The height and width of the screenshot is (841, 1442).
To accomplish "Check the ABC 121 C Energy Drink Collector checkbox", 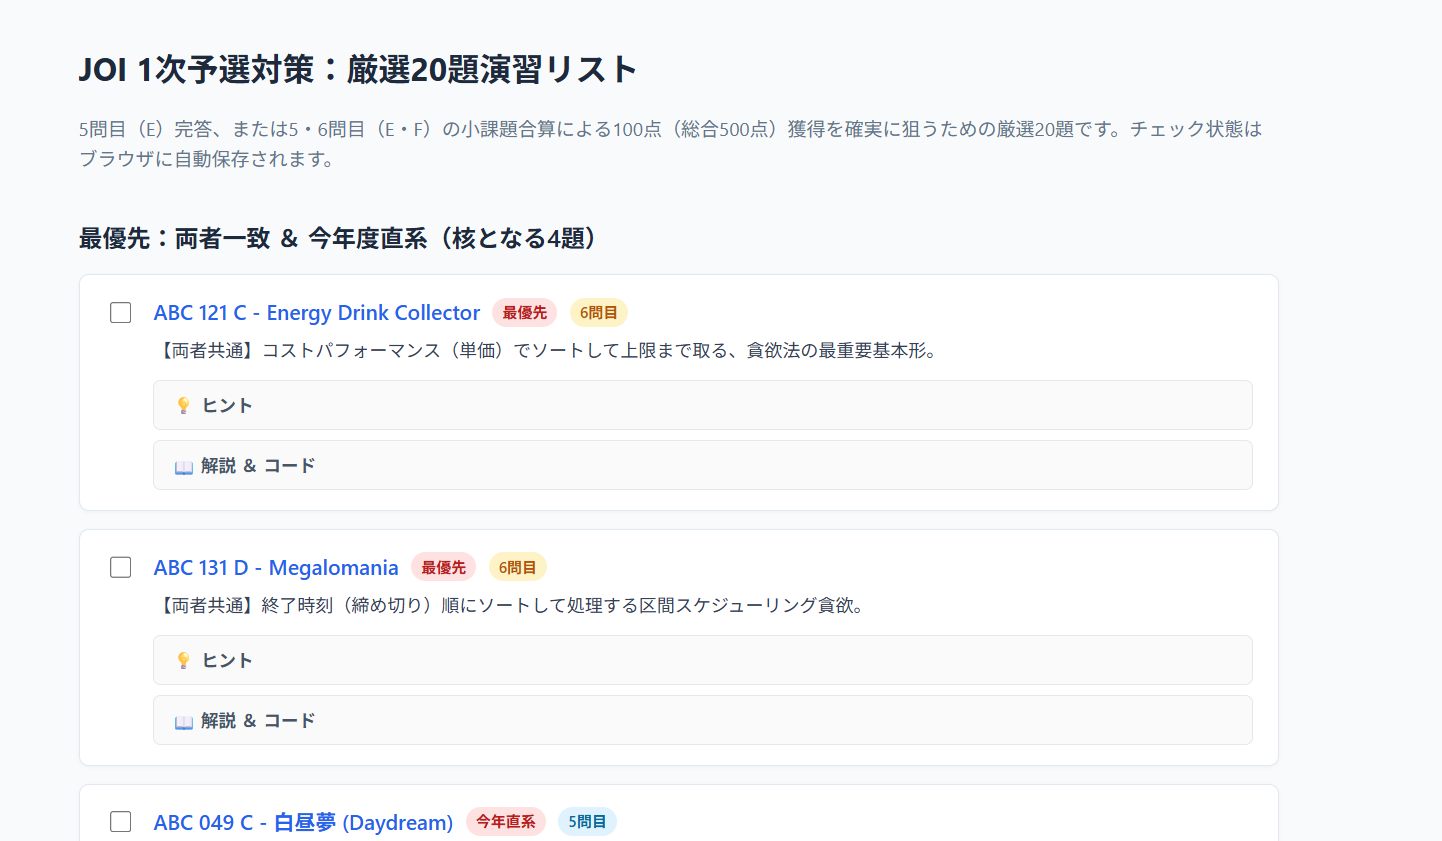I will pos(121,313).
